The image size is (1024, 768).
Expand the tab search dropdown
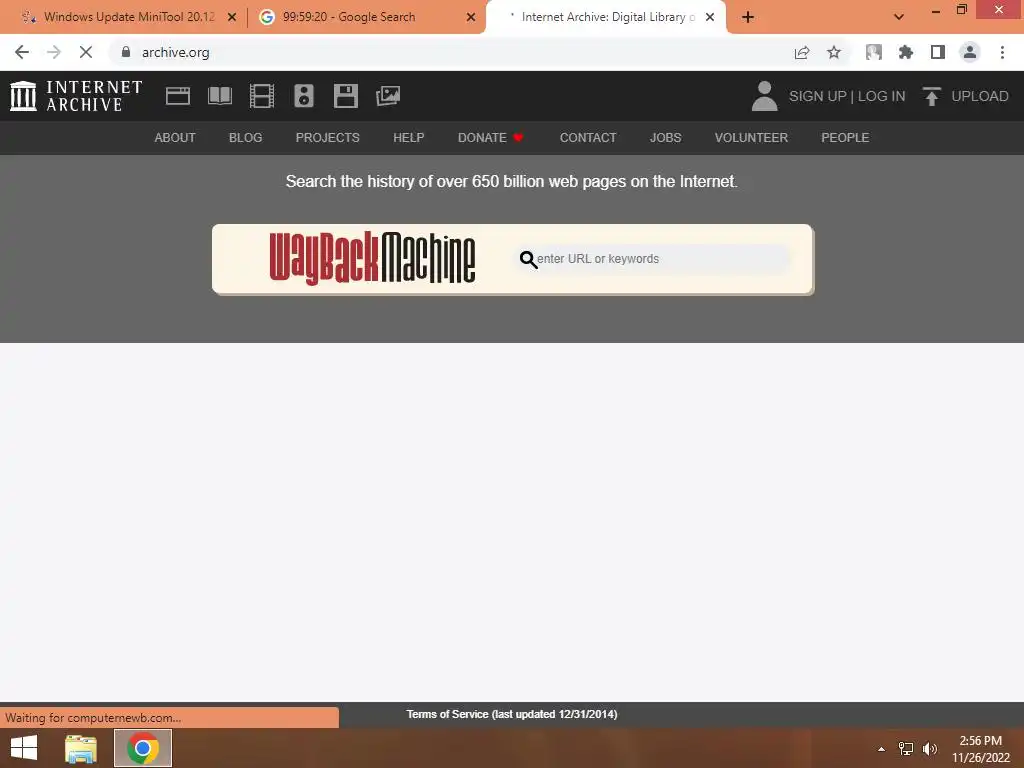pyautogui.click(x=899, y=17)
